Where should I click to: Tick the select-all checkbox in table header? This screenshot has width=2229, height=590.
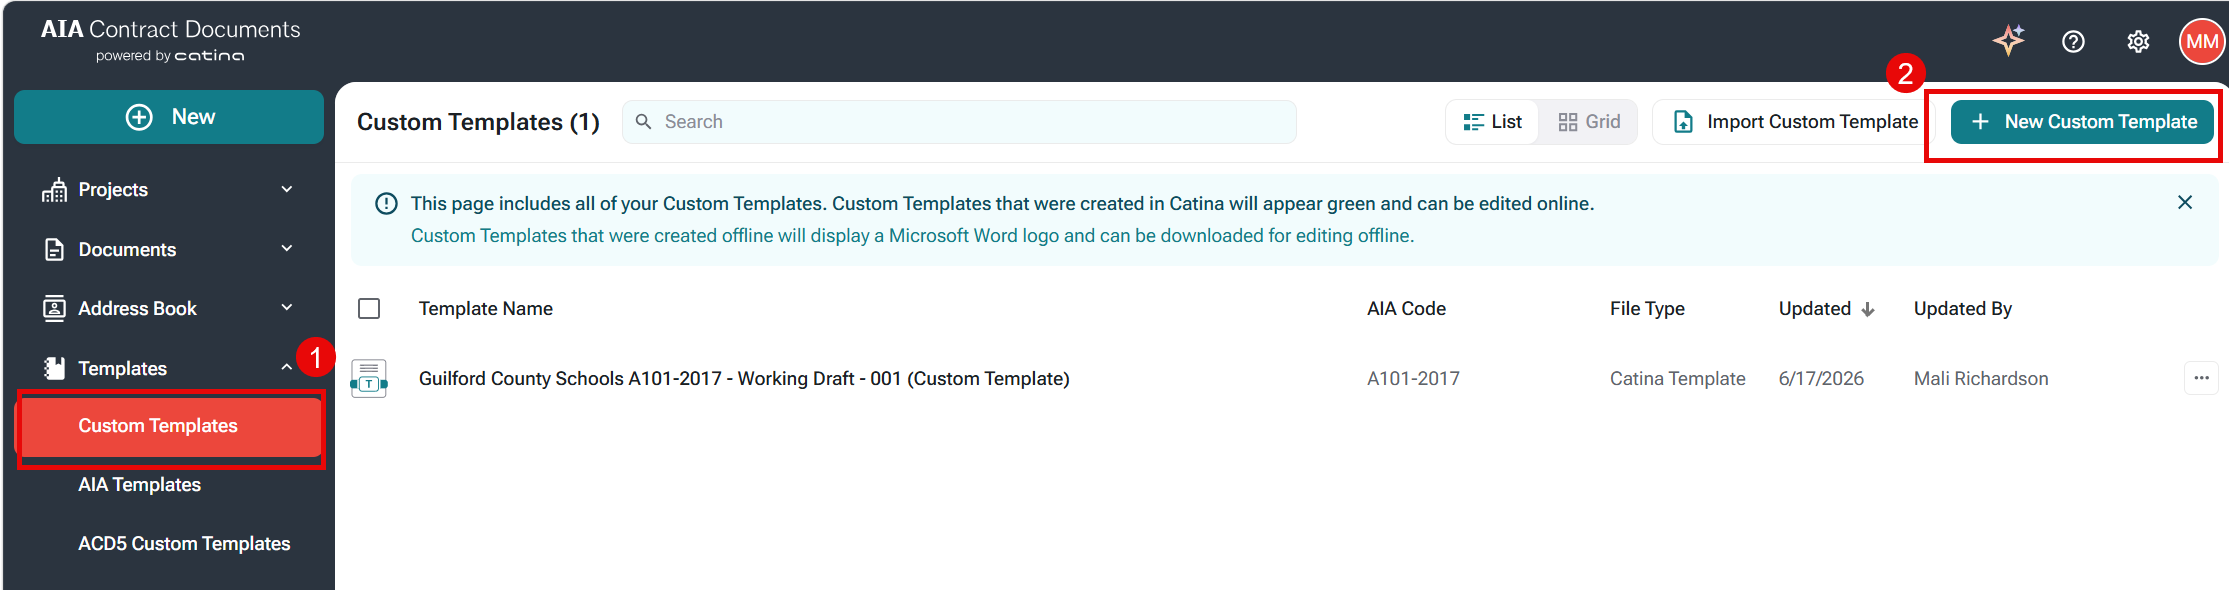pos(369,308)
